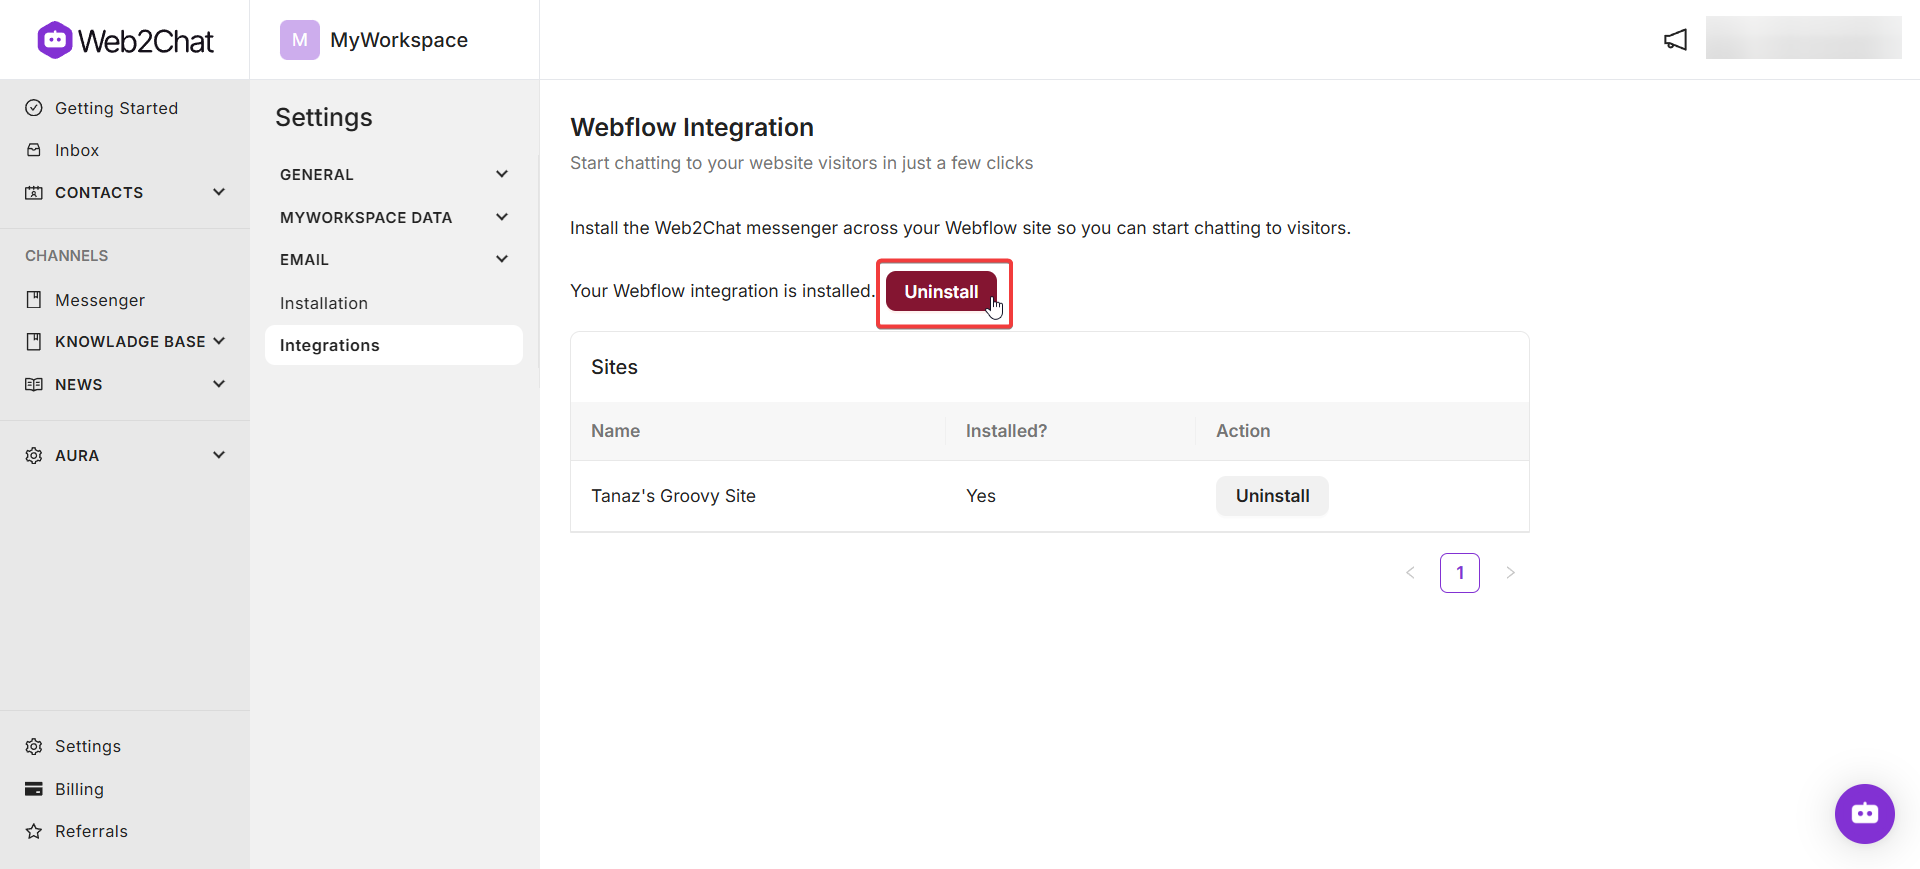Click the "Start chatting to your website visitors" subtitle

(x=802, y=163)
